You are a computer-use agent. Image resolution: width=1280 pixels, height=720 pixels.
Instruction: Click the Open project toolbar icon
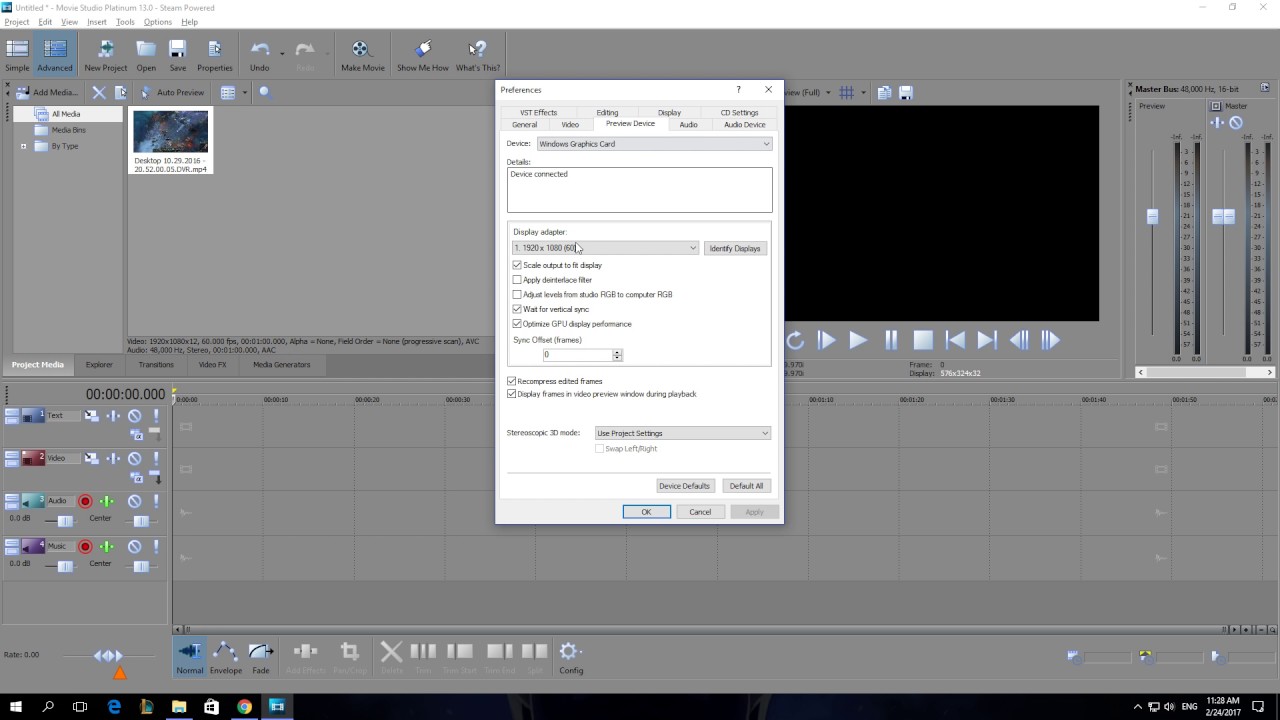click(x=146, y=56)
